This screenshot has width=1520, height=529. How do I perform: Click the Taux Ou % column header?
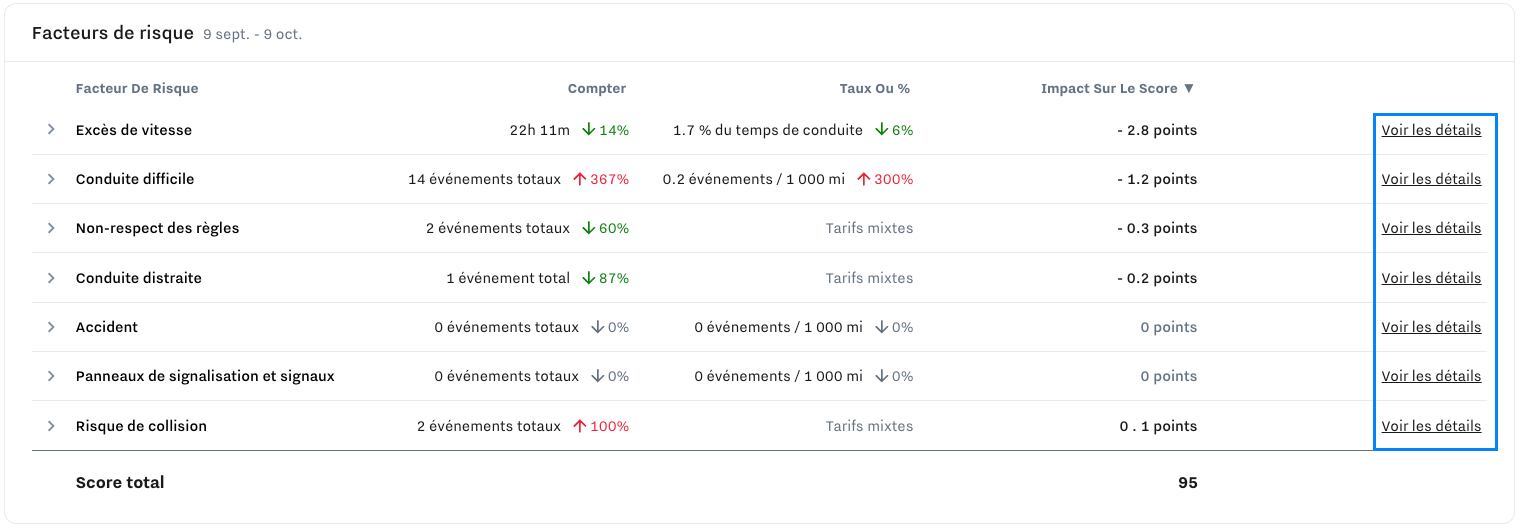pos(875,88)
